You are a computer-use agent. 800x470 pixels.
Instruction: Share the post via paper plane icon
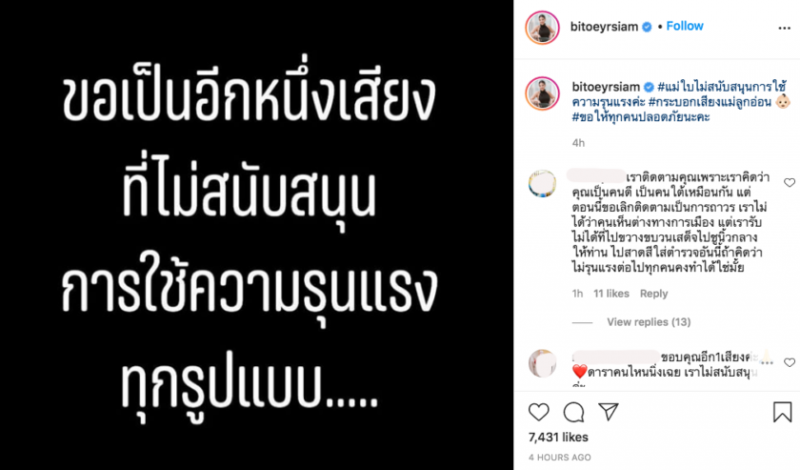(x=608, y=411)
